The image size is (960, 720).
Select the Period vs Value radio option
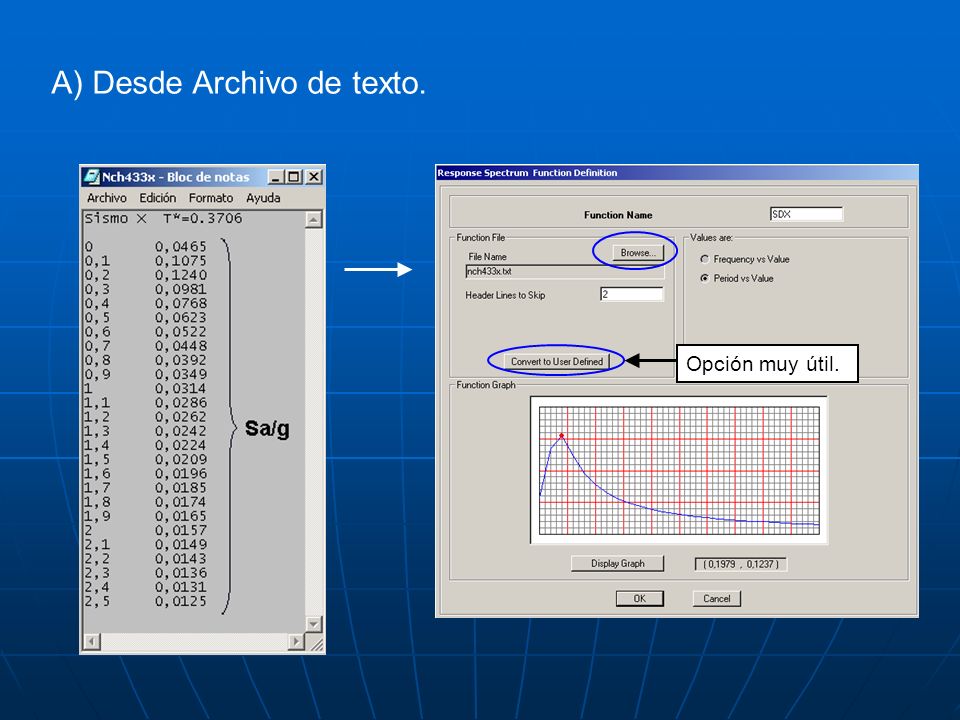(x=705, y=278)
